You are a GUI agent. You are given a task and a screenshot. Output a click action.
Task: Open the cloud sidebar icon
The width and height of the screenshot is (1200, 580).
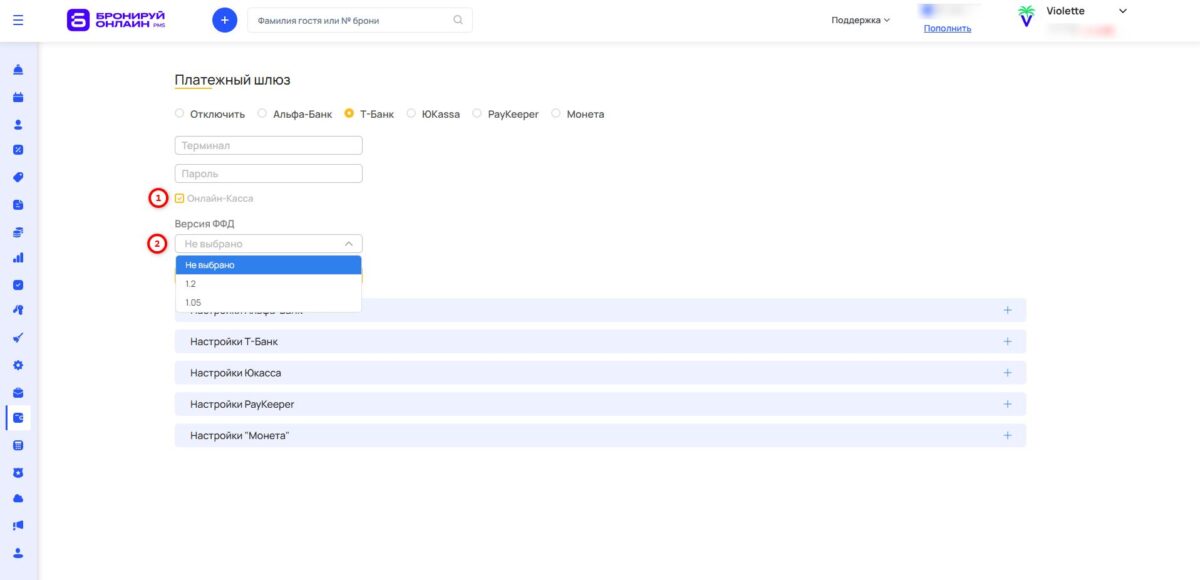tap(18, 498)
